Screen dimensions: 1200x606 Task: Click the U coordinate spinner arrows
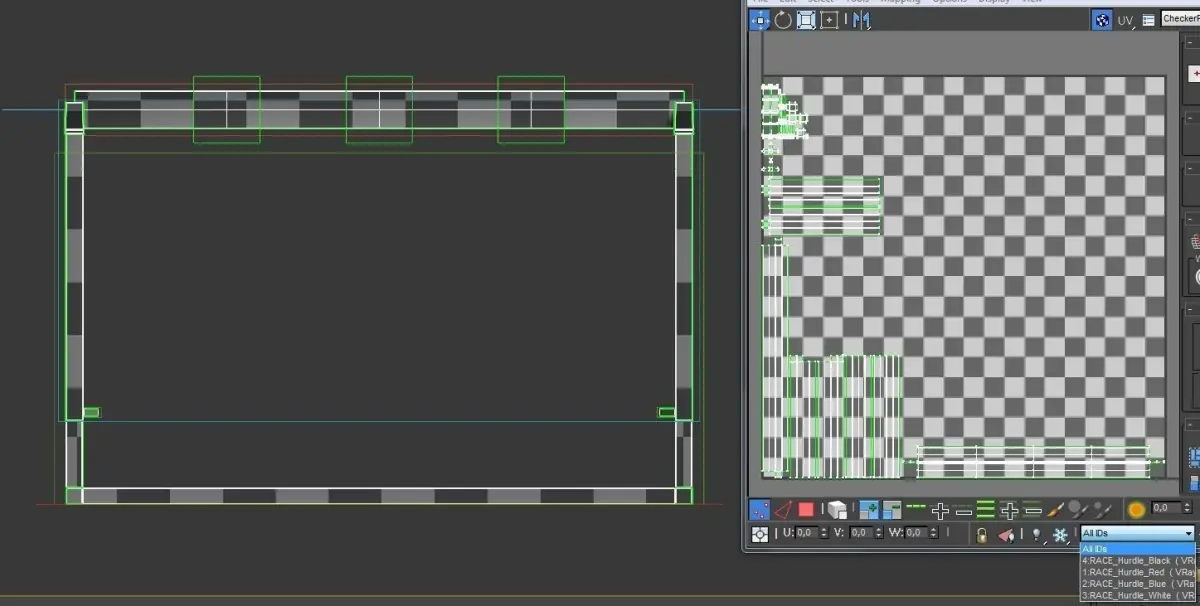pos(824,533)
